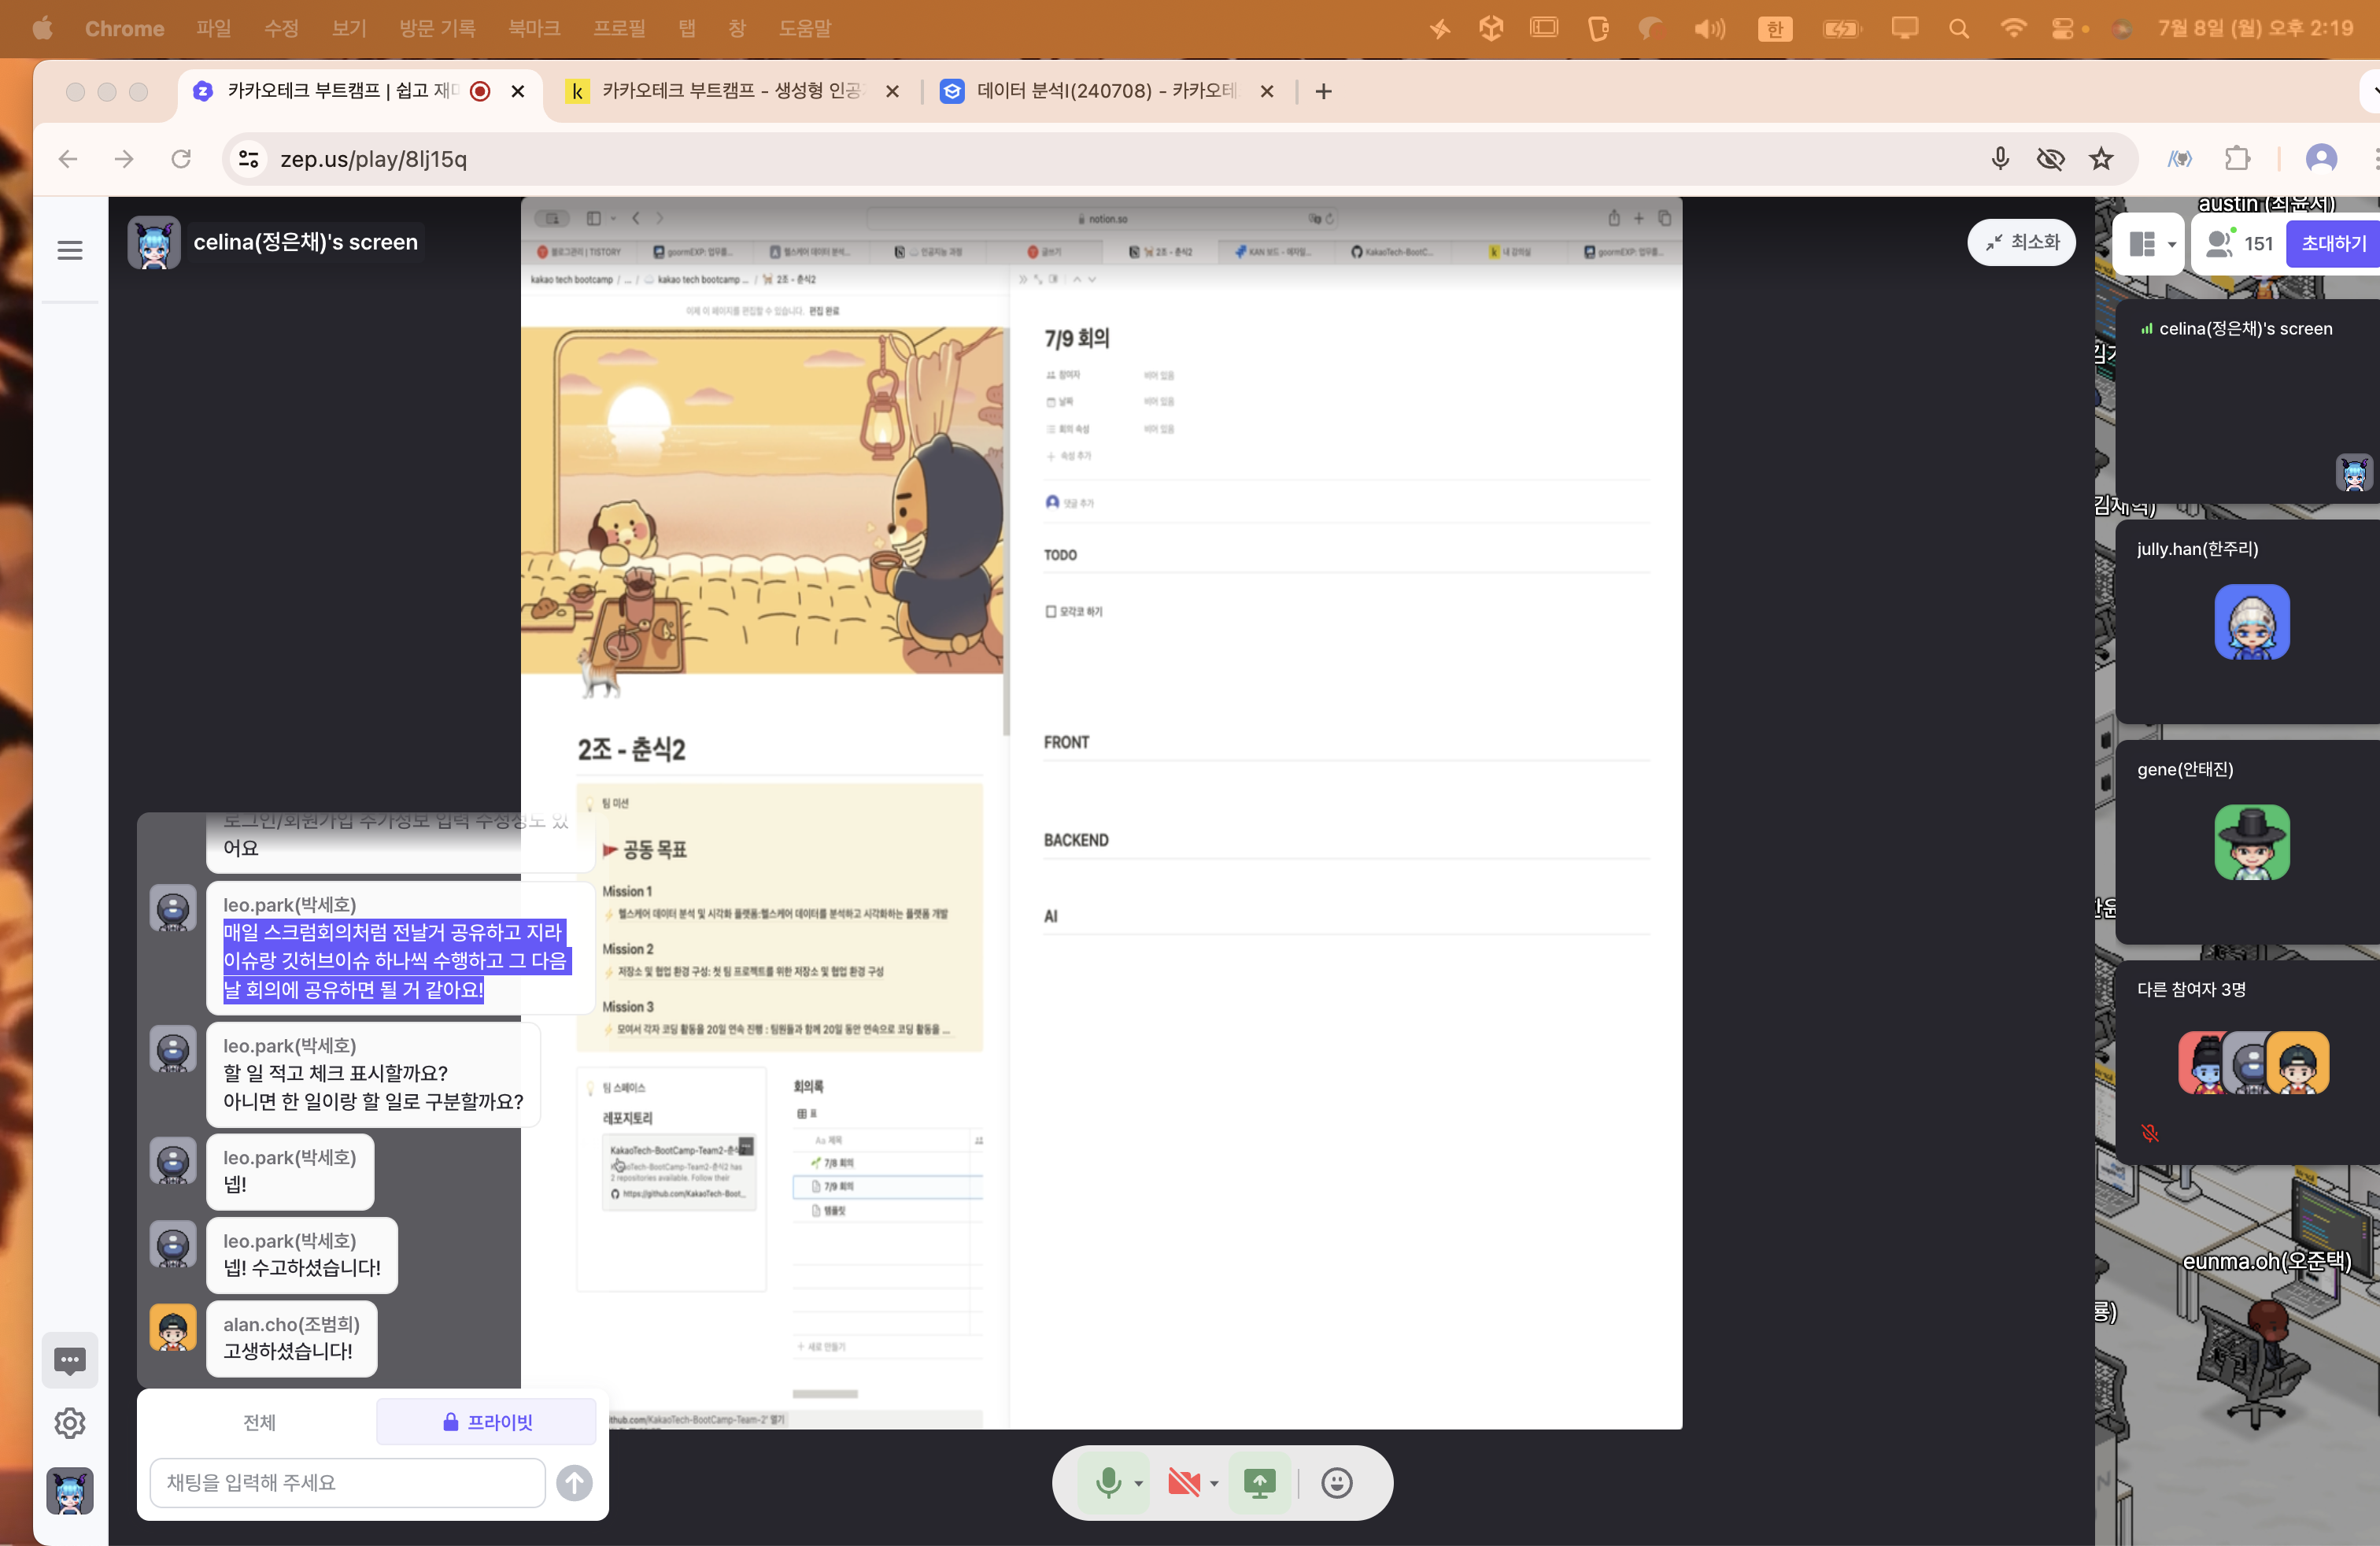
Task: Bookmark this page with star icon
Action: click(2101, 159)
